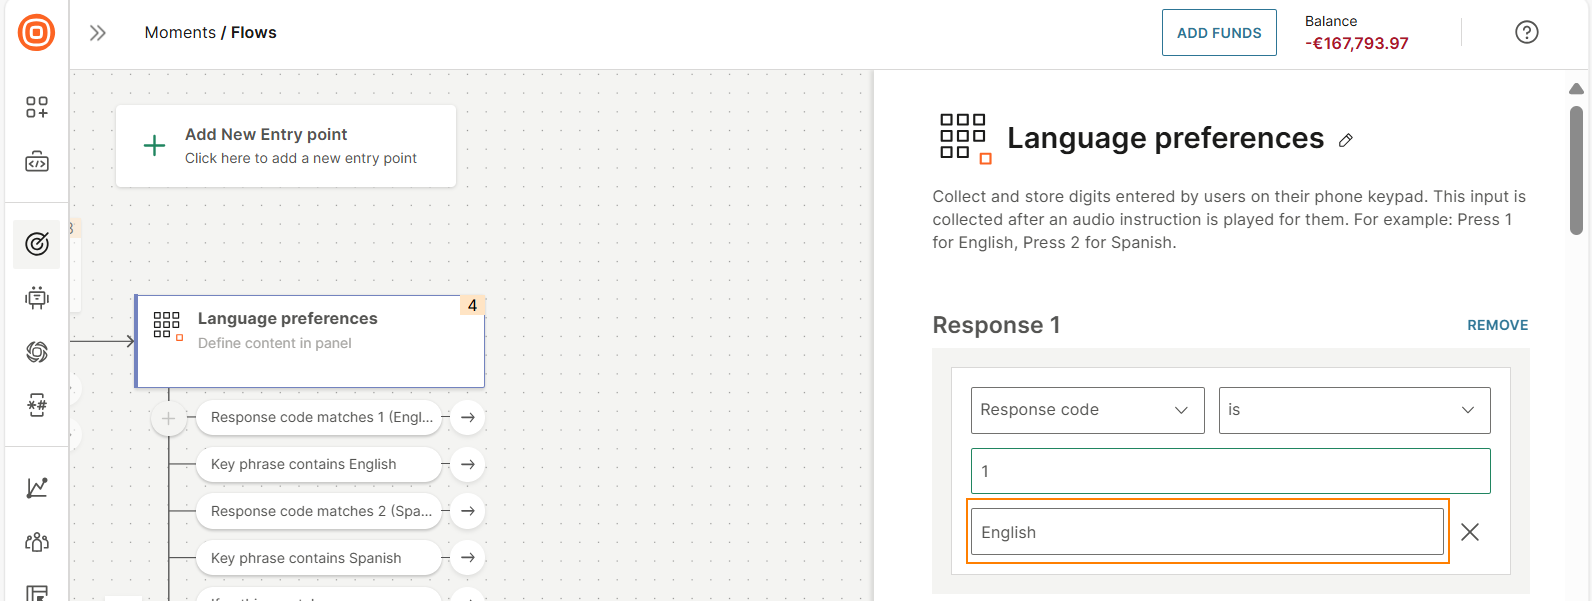
Task: Click the Response 1 heading
Action: 996,325
